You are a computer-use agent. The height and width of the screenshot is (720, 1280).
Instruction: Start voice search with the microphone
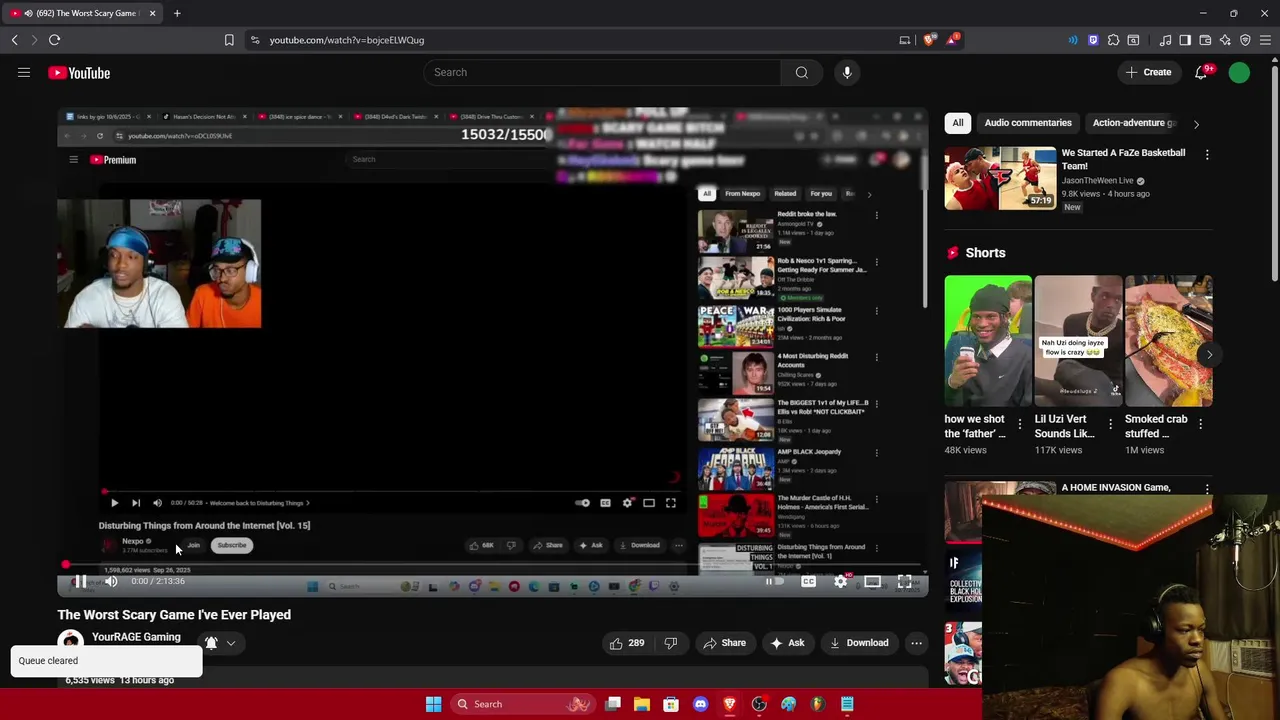point(847,72)
